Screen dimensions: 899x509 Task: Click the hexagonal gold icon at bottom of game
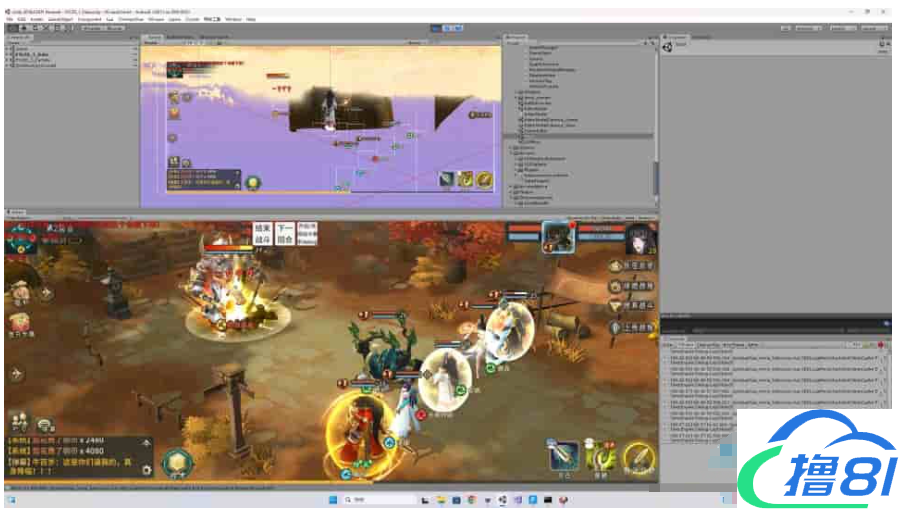click(177, 463)
